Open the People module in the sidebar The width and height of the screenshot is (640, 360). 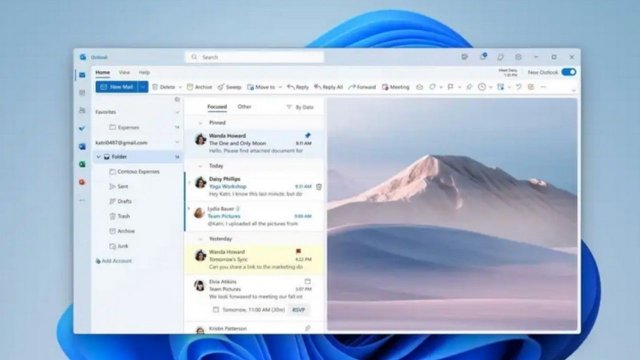click(82, 110)
